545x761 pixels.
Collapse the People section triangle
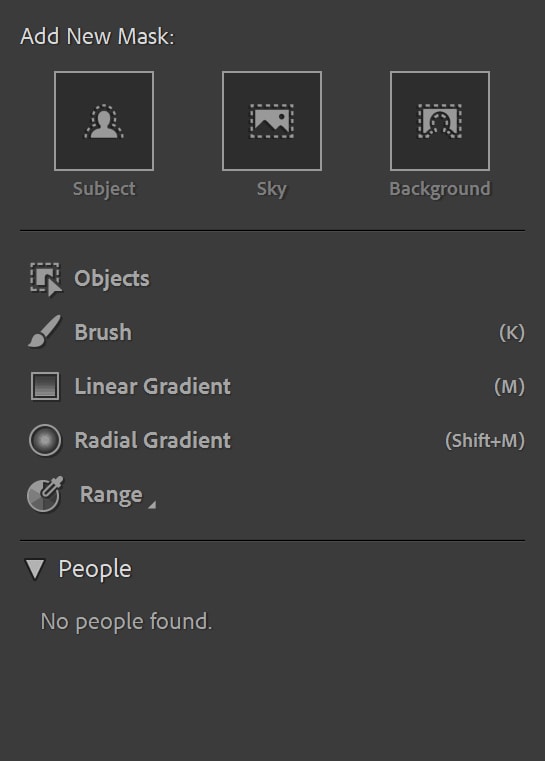tap(35, 569)
